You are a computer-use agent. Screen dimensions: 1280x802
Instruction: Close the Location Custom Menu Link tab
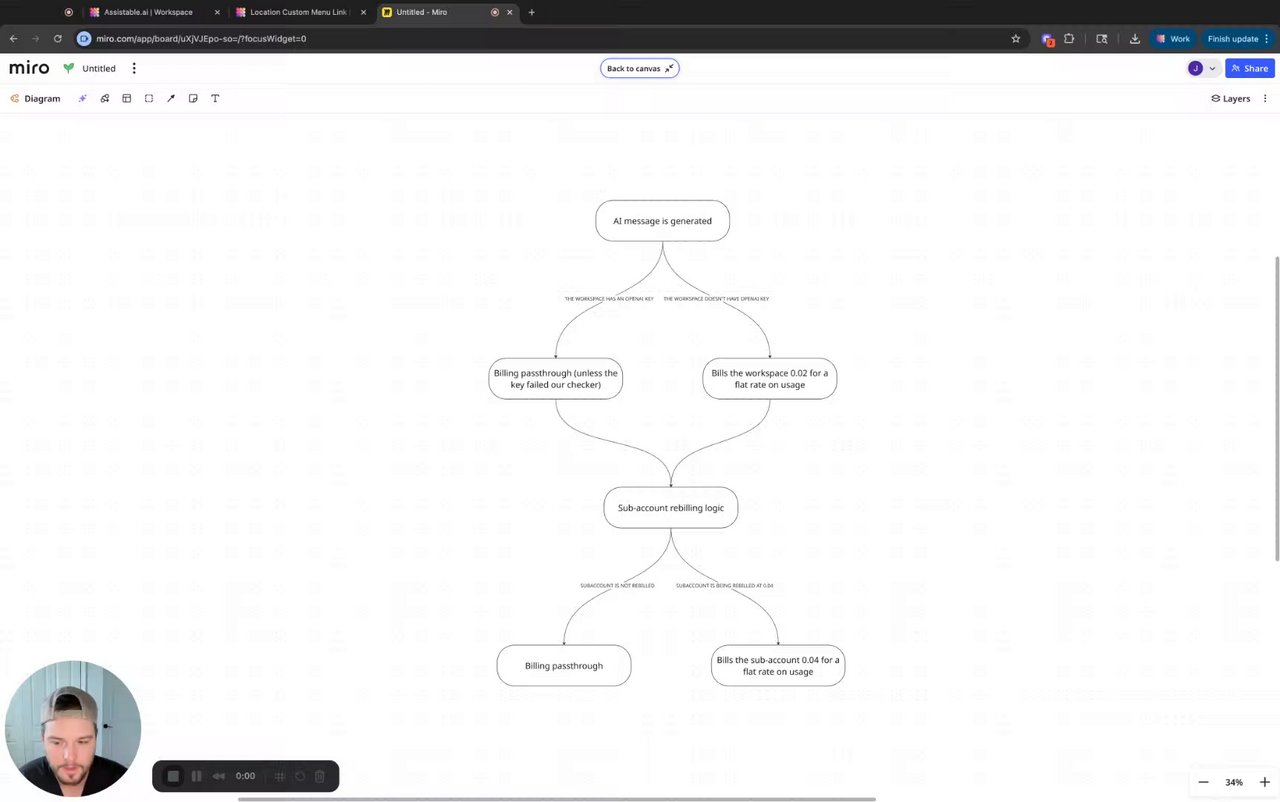363,12
